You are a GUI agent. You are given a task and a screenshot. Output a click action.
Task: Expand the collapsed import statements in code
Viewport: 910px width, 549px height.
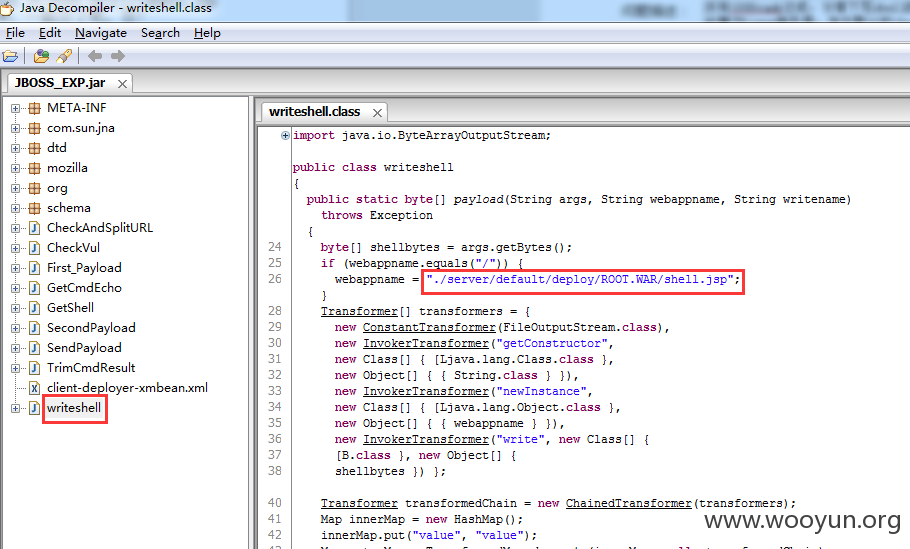tap(285, 136)
